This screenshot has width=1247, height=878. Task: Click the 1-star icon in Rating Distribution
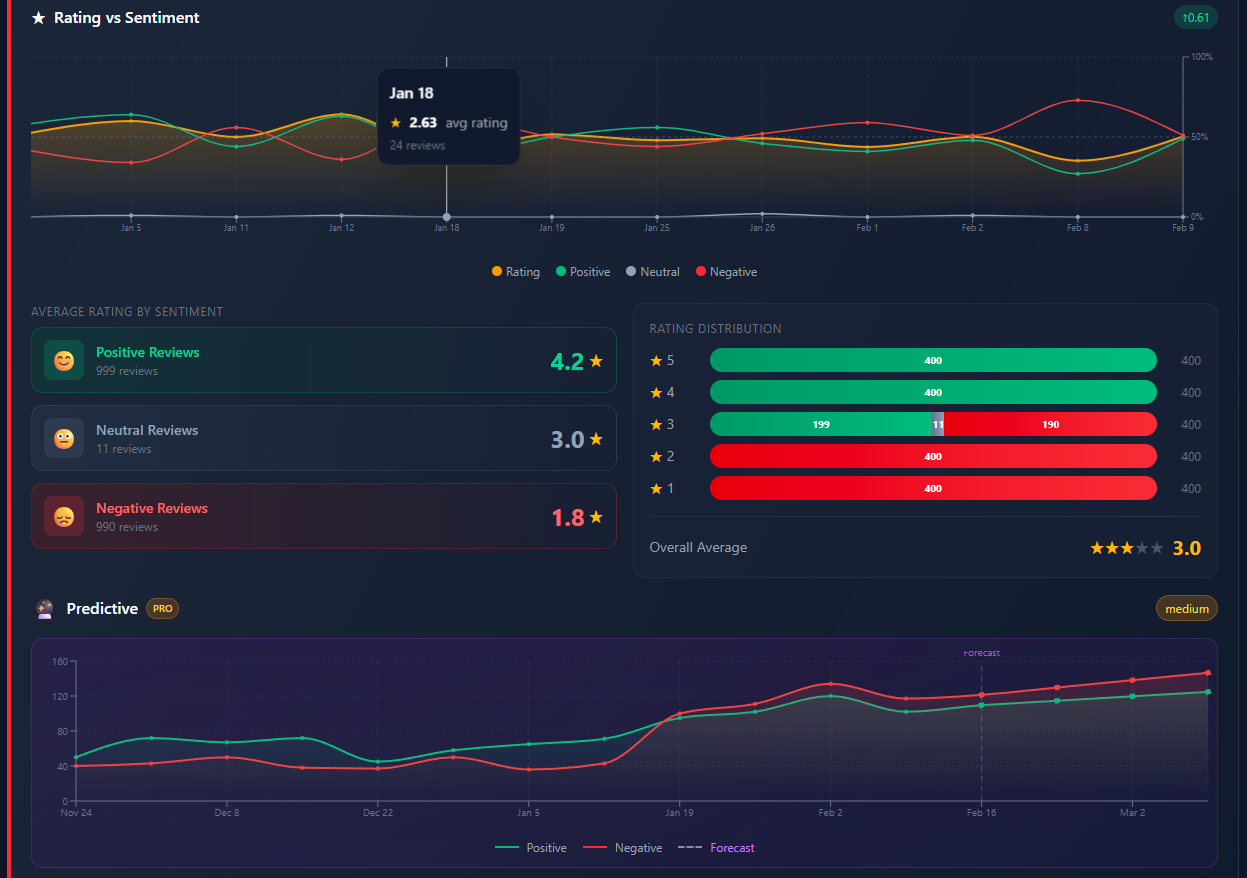point(657,488)
